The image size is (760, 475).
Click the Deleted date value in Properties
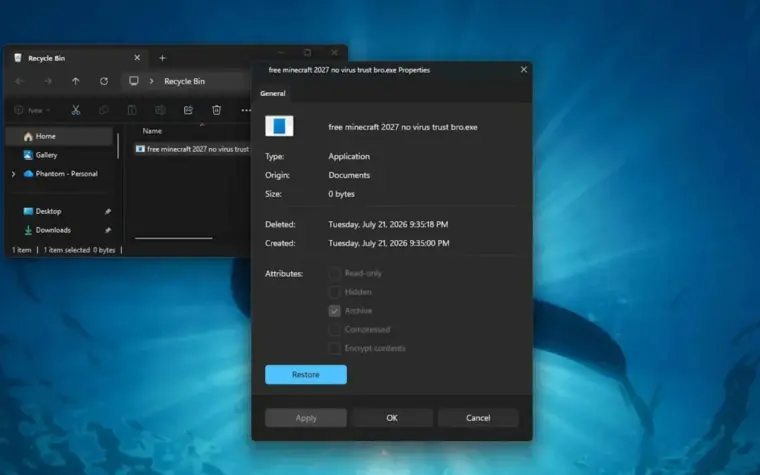pos(388,224)
